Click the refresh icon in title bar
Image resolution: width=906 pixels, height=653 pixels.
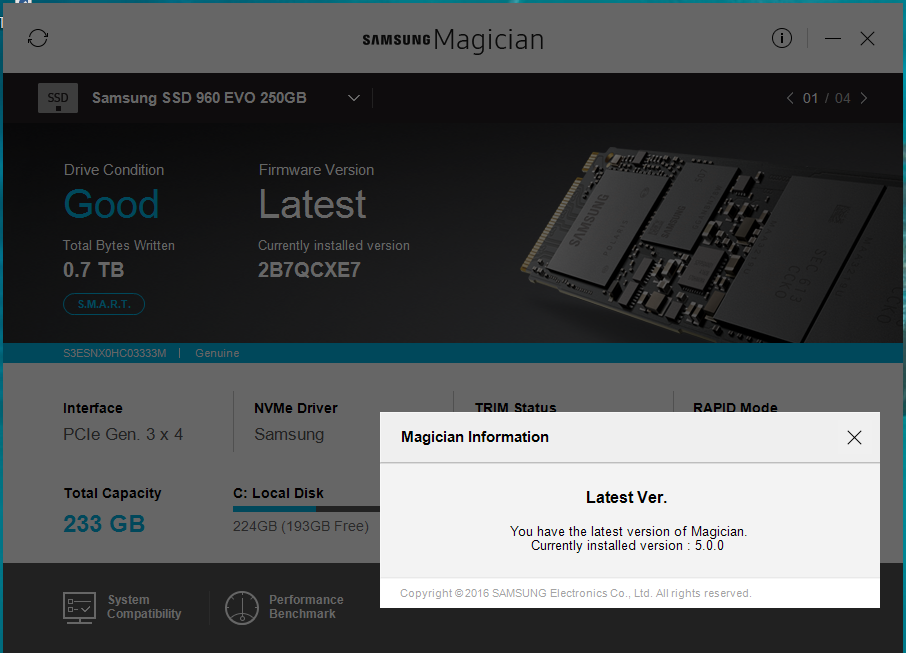[38, 39]
